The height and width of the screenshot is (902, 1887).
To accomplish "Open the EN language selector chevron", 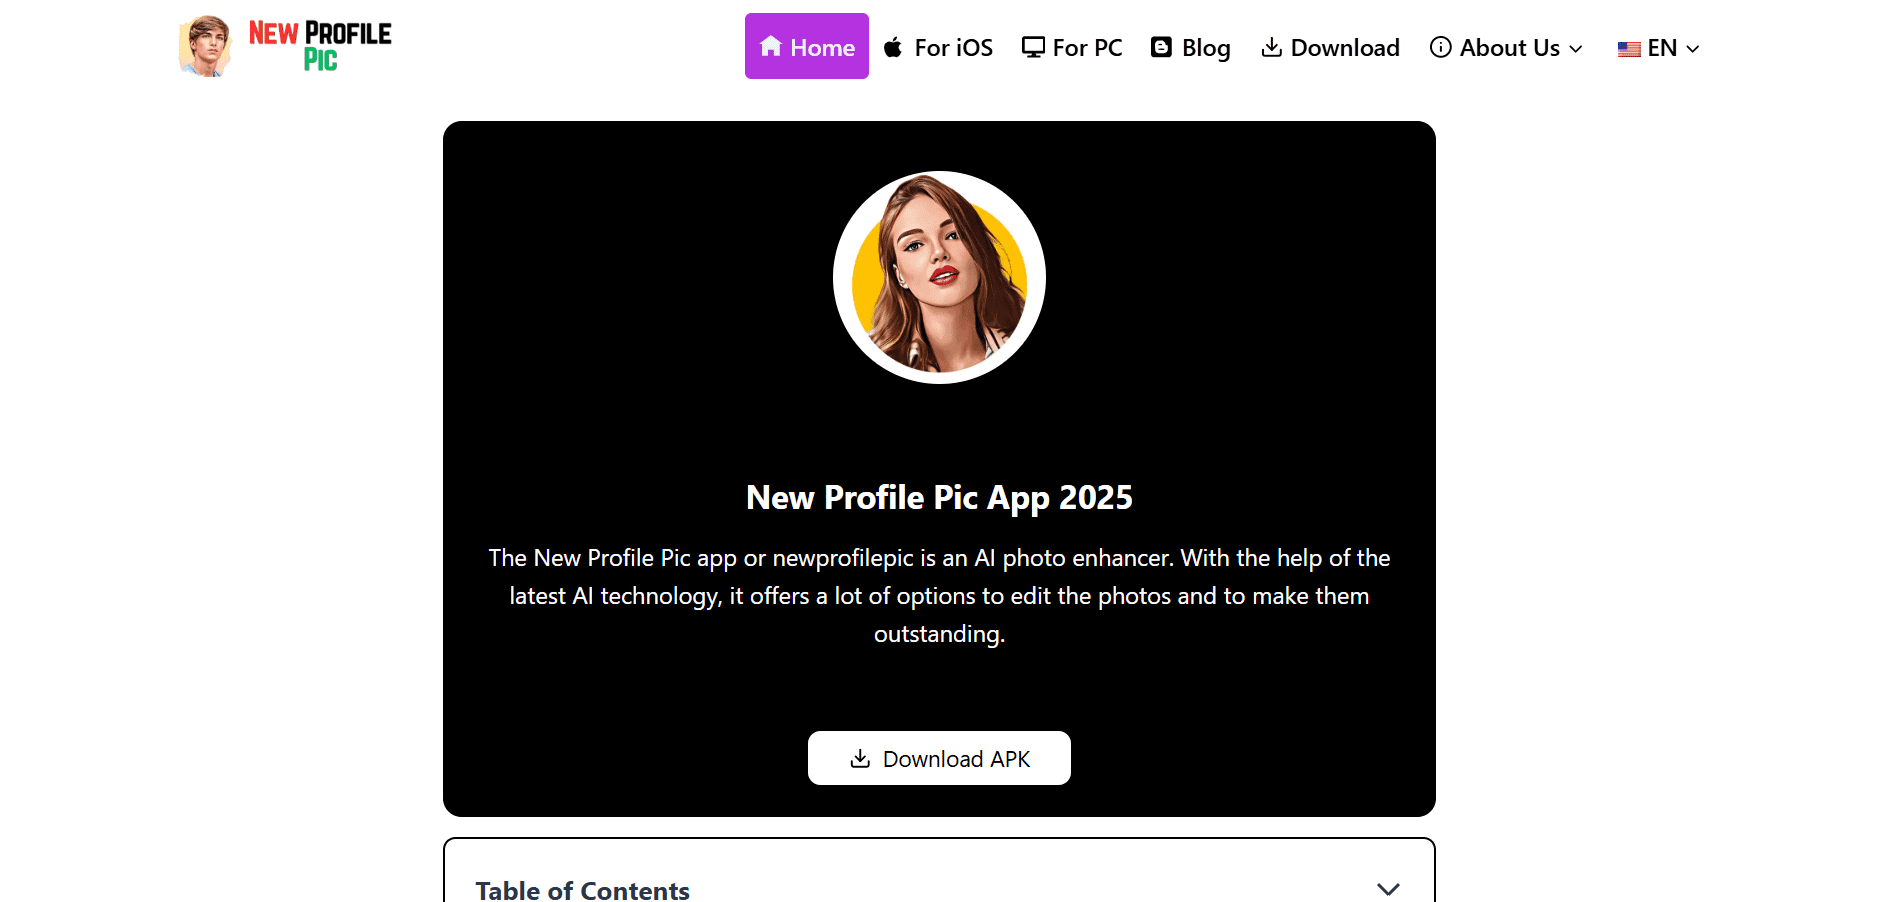I will coord(1693,49).
